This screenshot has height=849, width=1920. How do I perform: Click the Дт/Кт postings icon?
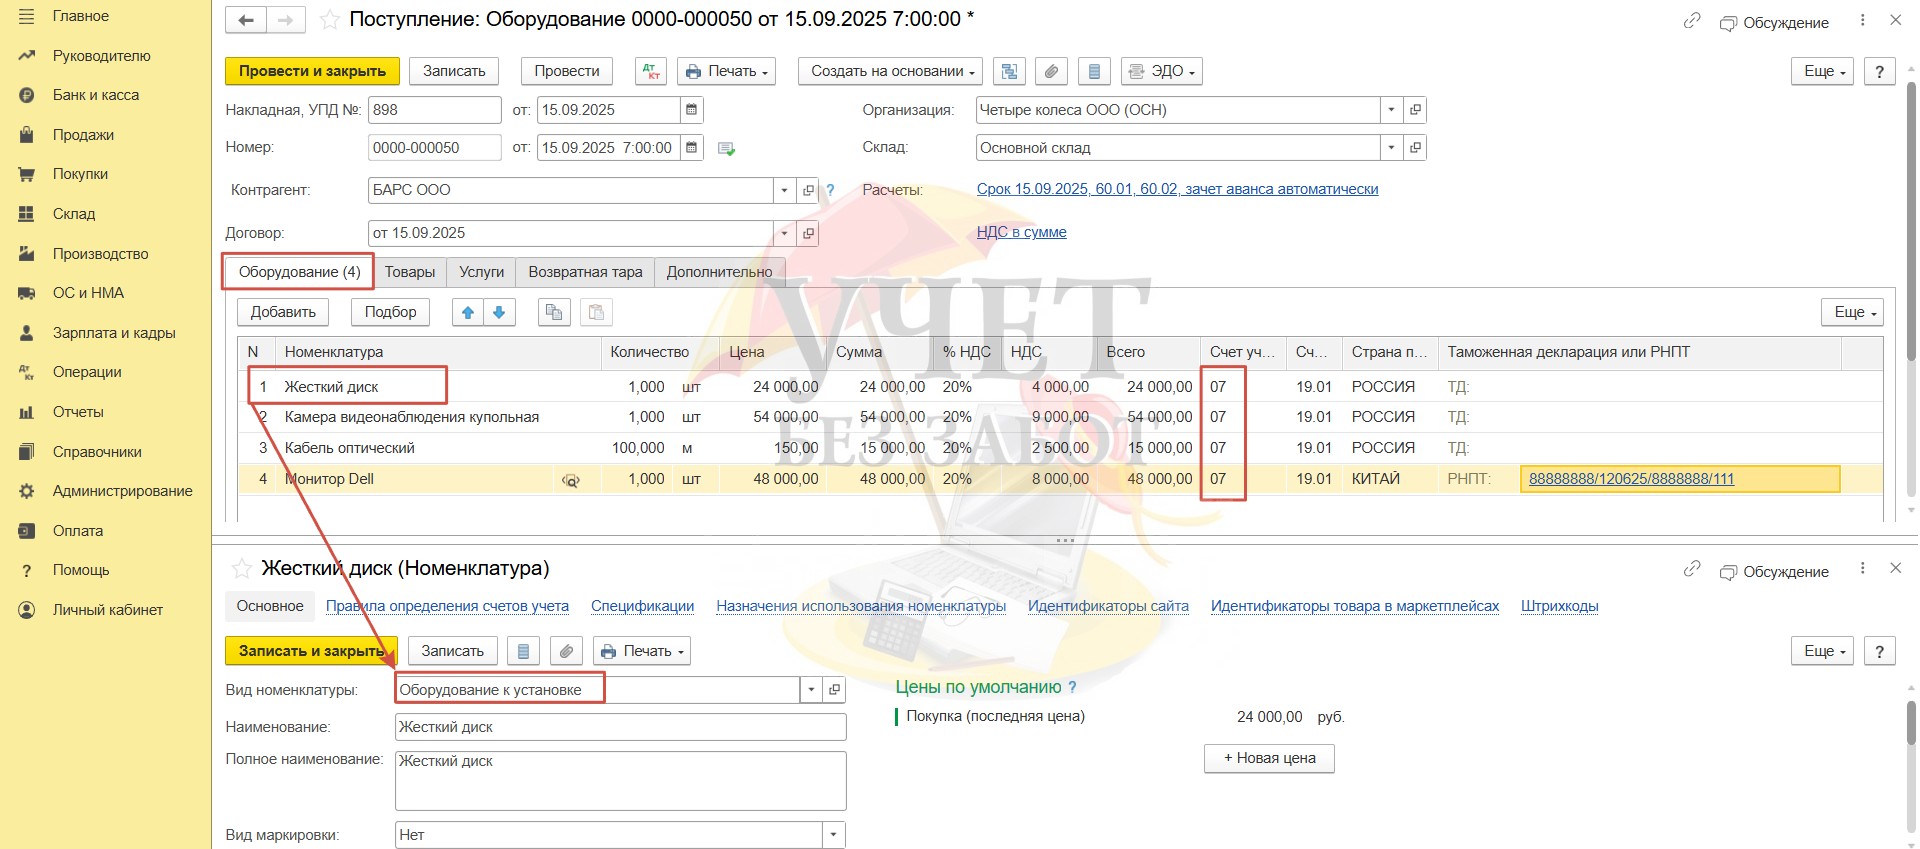pos(651,71)
